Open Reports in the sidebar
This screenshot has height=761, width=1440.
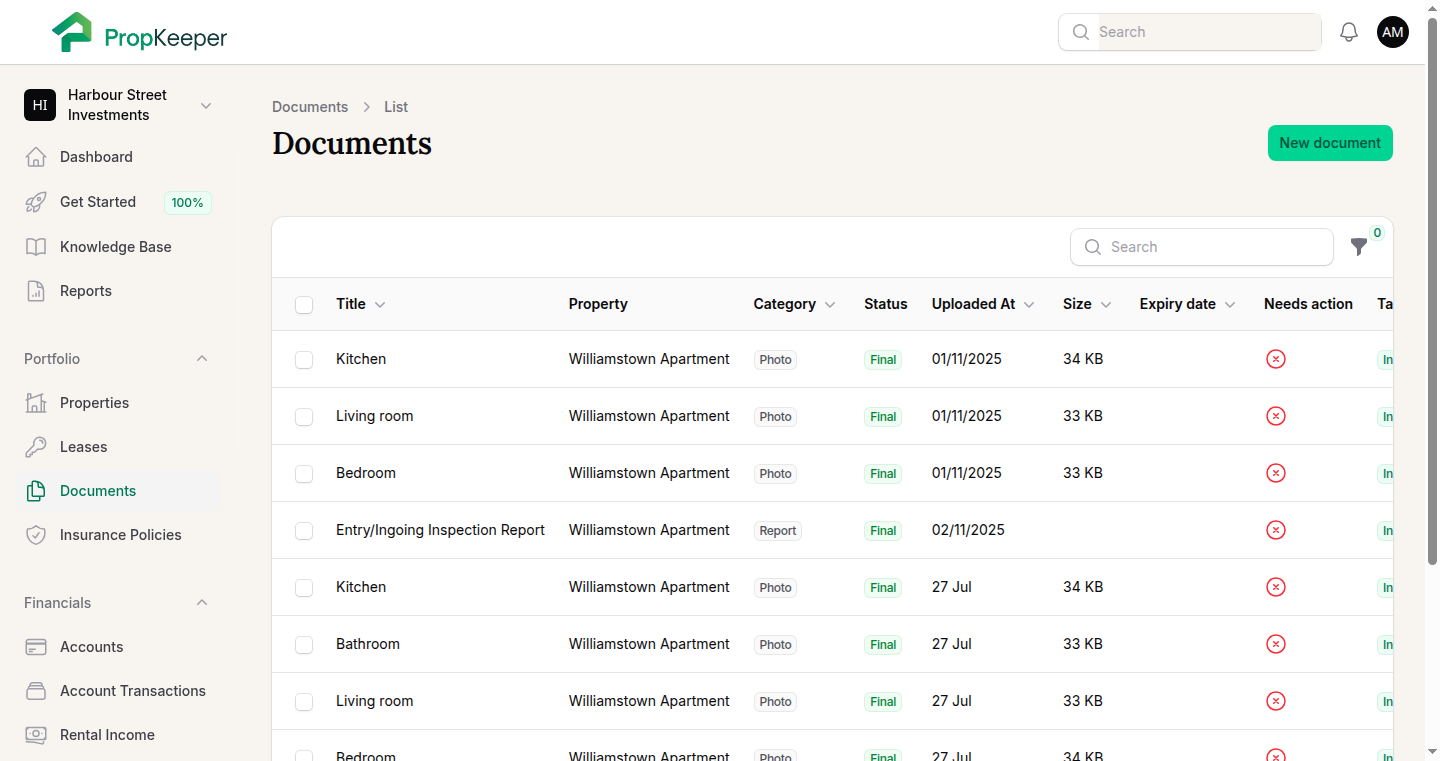click(x=118, y=291)
